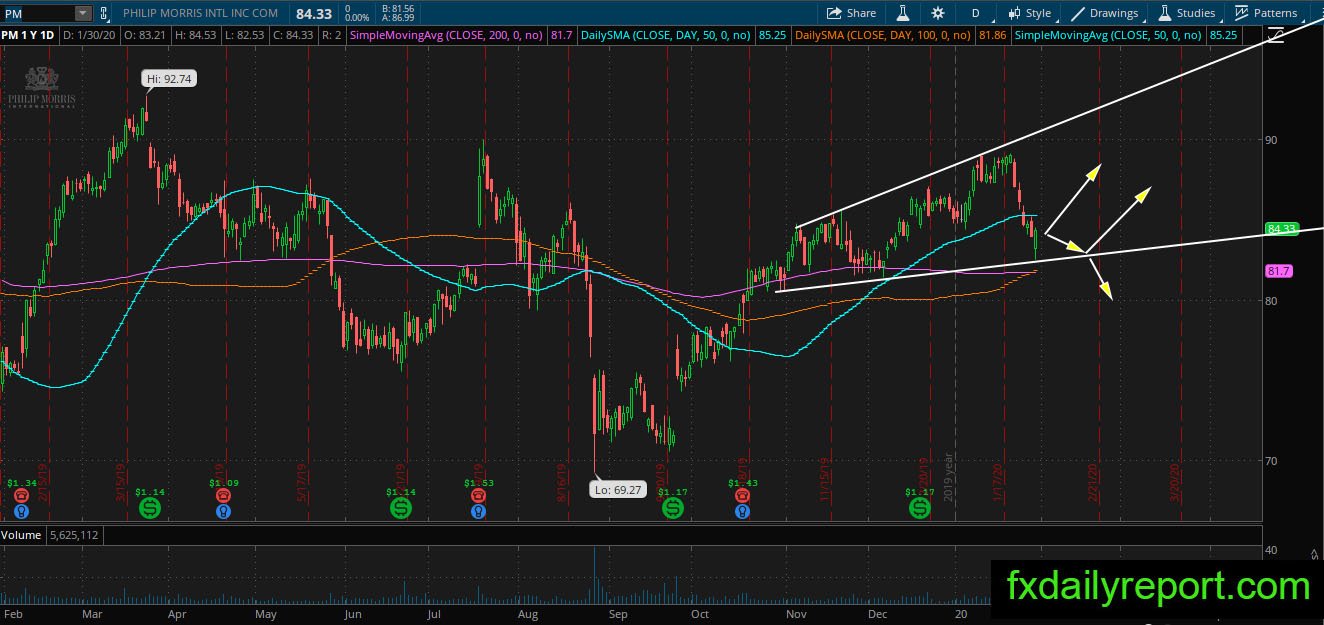
Task: Click the price scale icon above the price axis
Action: pos(1275,36)
